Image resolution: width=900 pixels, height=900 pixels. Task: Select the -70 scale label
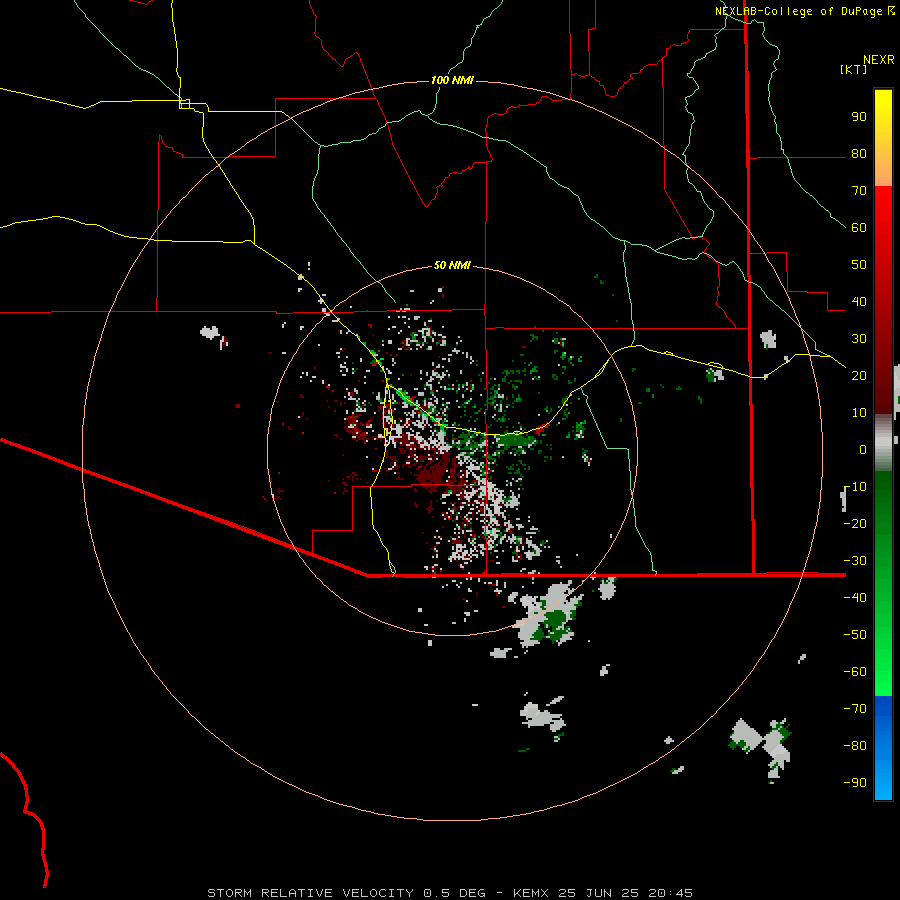(855, 709)
